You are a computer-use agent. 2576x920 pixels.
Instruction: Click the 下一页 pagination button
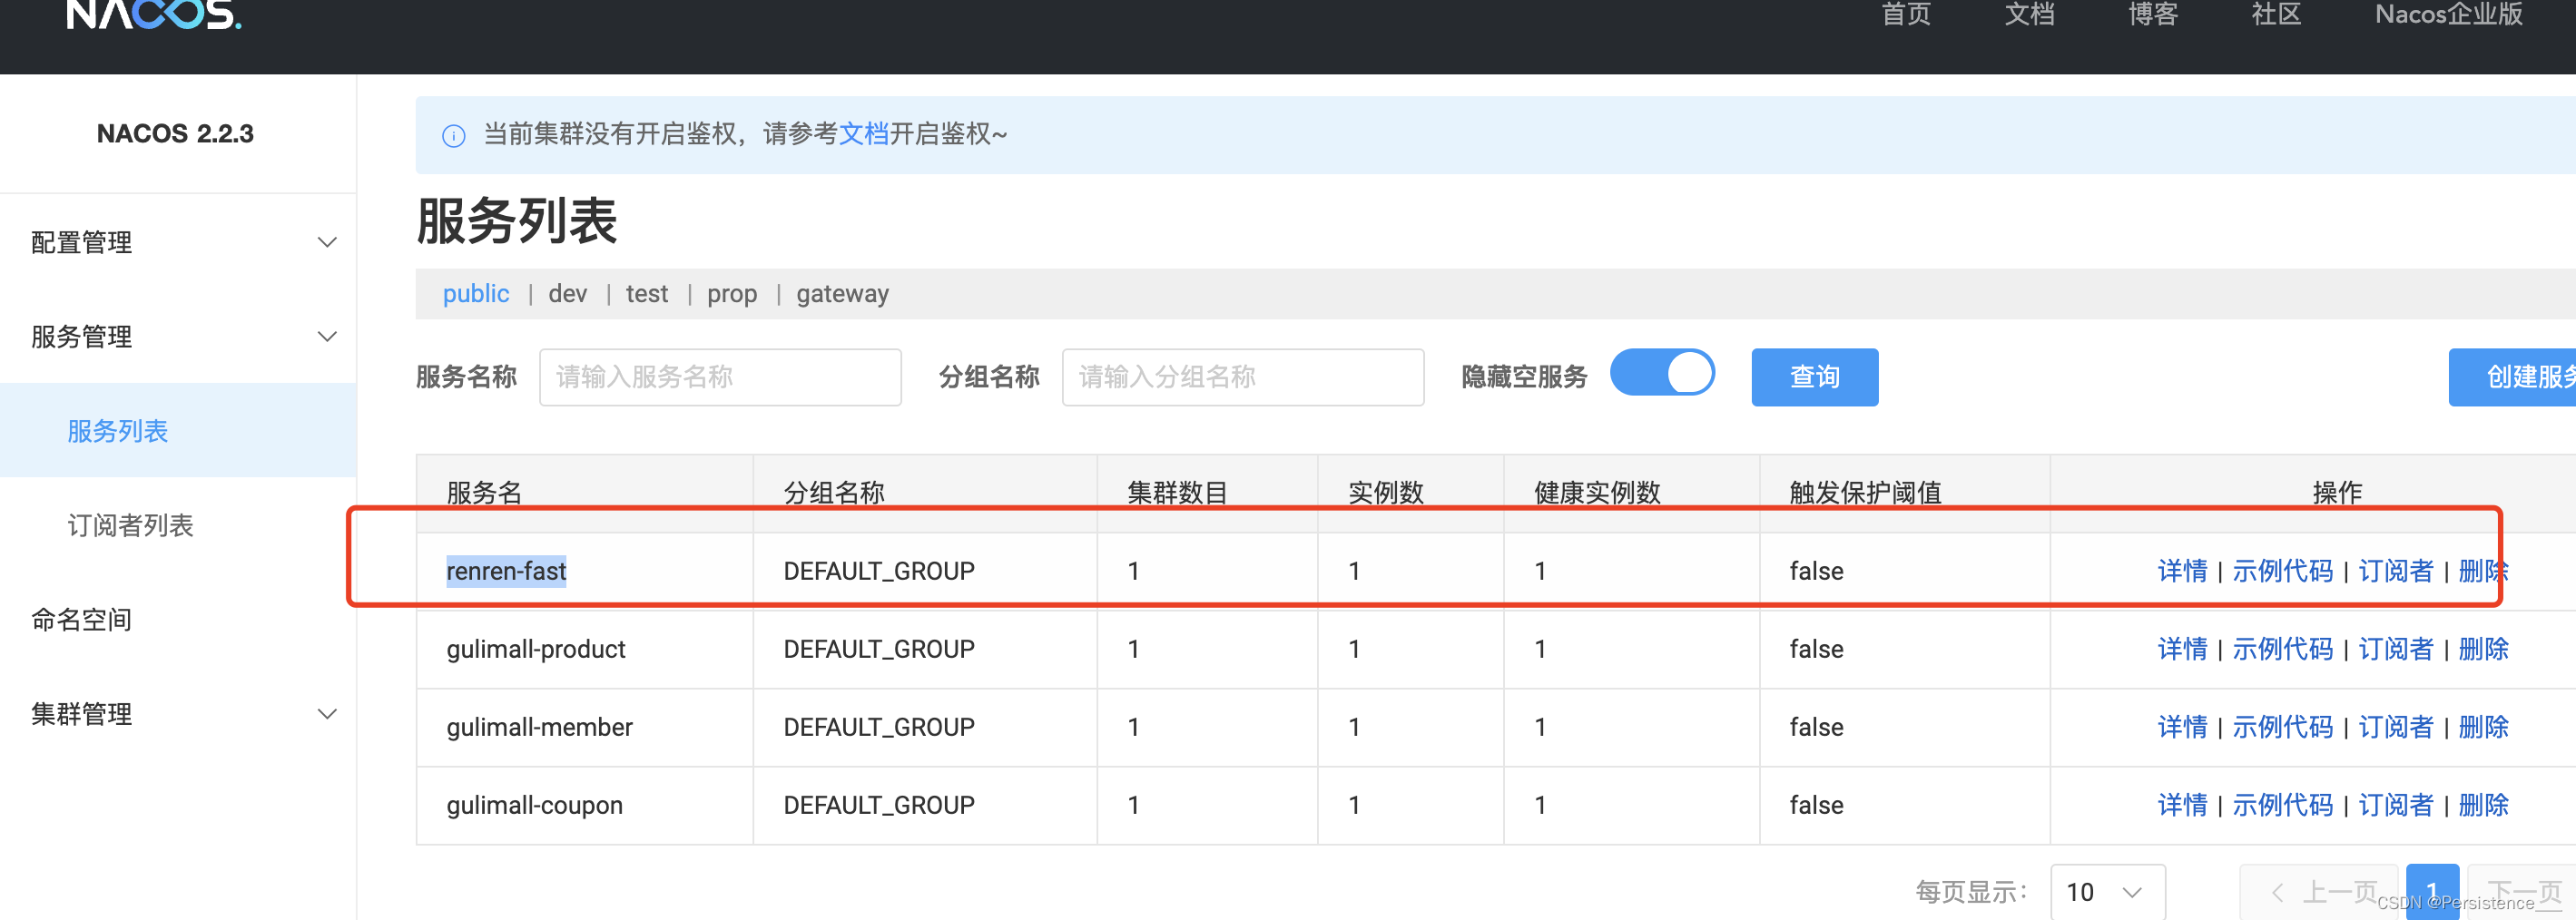tap(2521, 891)
